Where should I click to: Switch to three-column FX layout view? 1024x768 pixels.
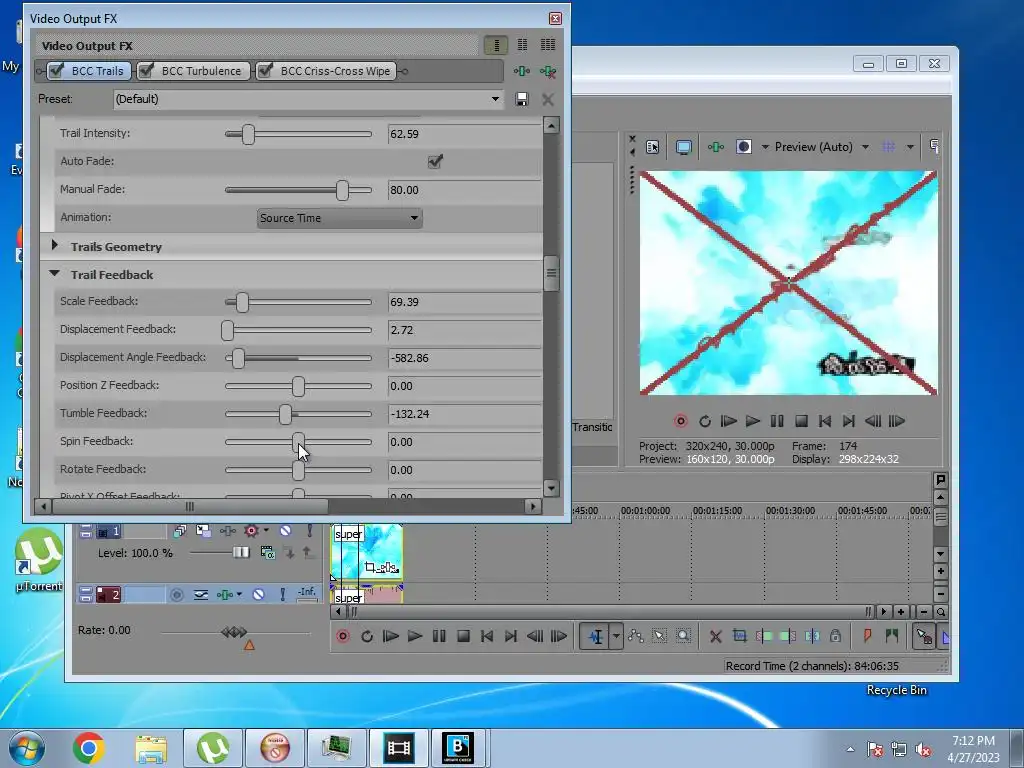tap(548, 45)
